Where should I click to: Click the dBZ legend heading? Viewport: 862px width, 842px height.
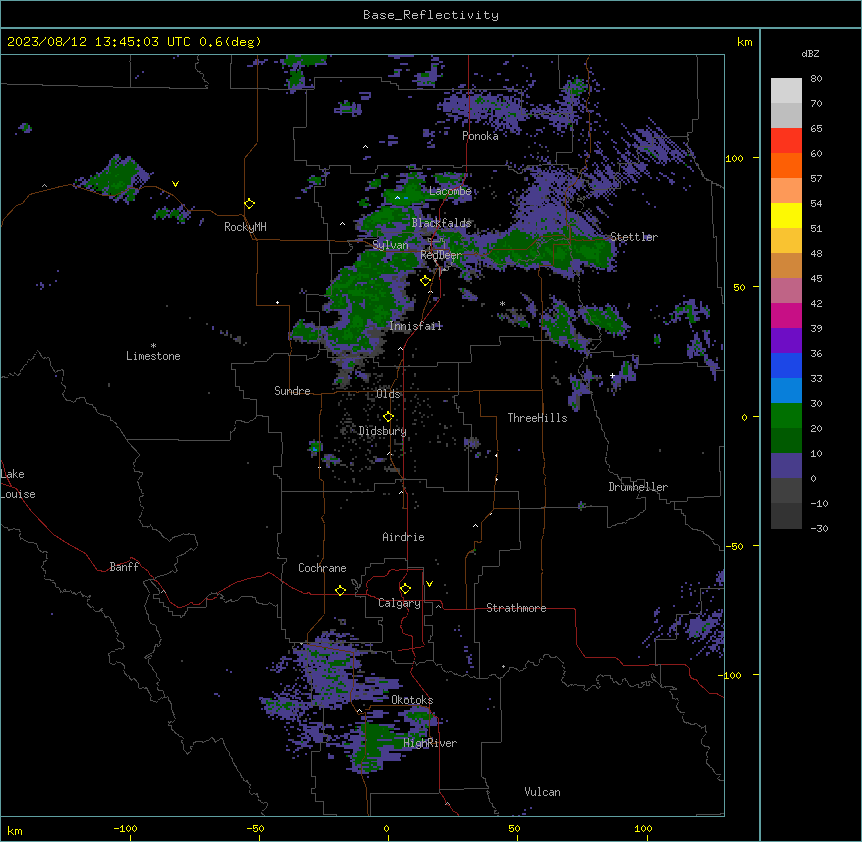(810, 54)
